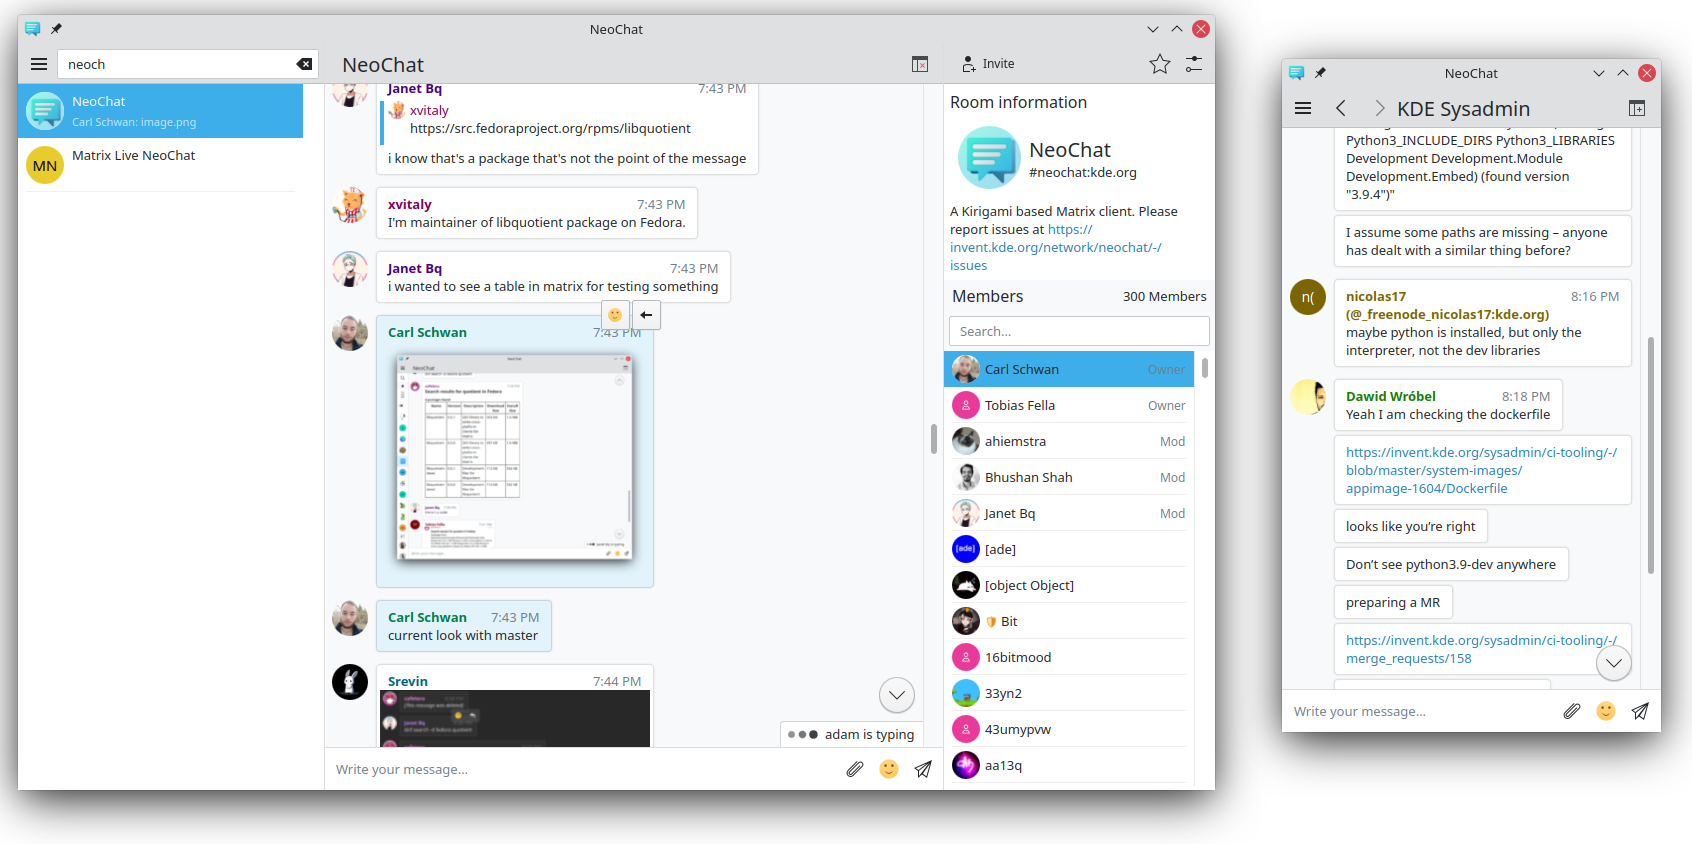The image size is (1692, 844).
Task: Toggle room info panel icon in NeoChat header
Action: [920, 64]
